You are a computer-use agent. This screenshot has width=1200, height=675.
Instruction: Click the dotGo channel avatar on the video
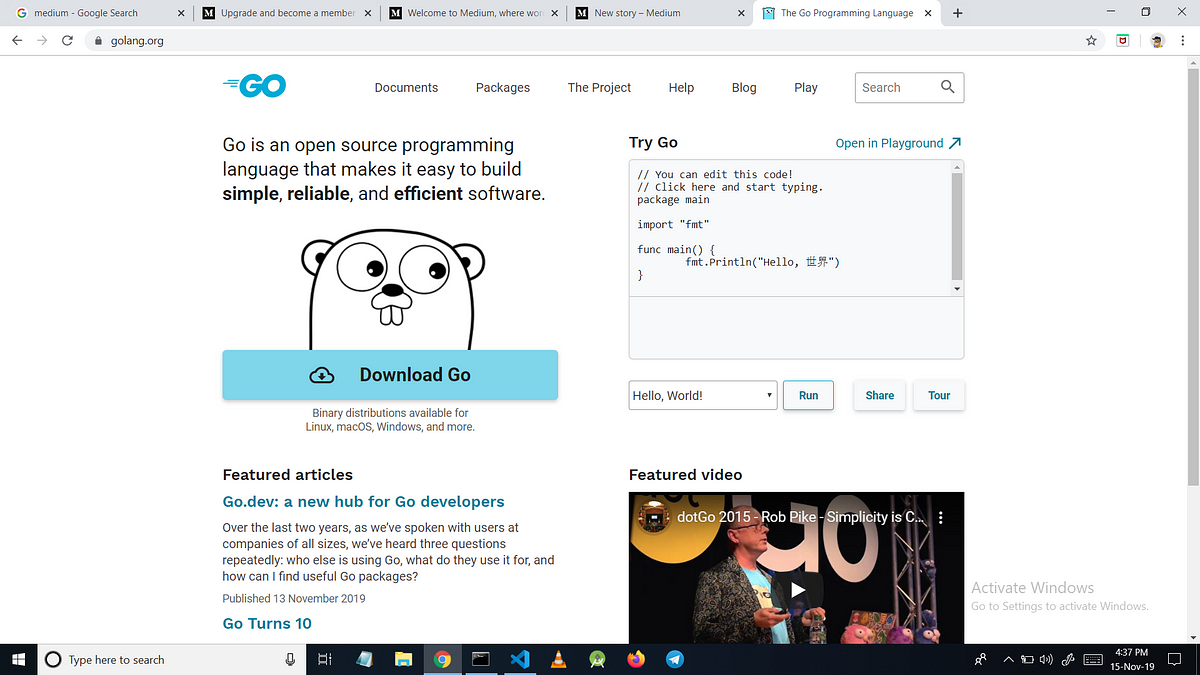[655, 517]
